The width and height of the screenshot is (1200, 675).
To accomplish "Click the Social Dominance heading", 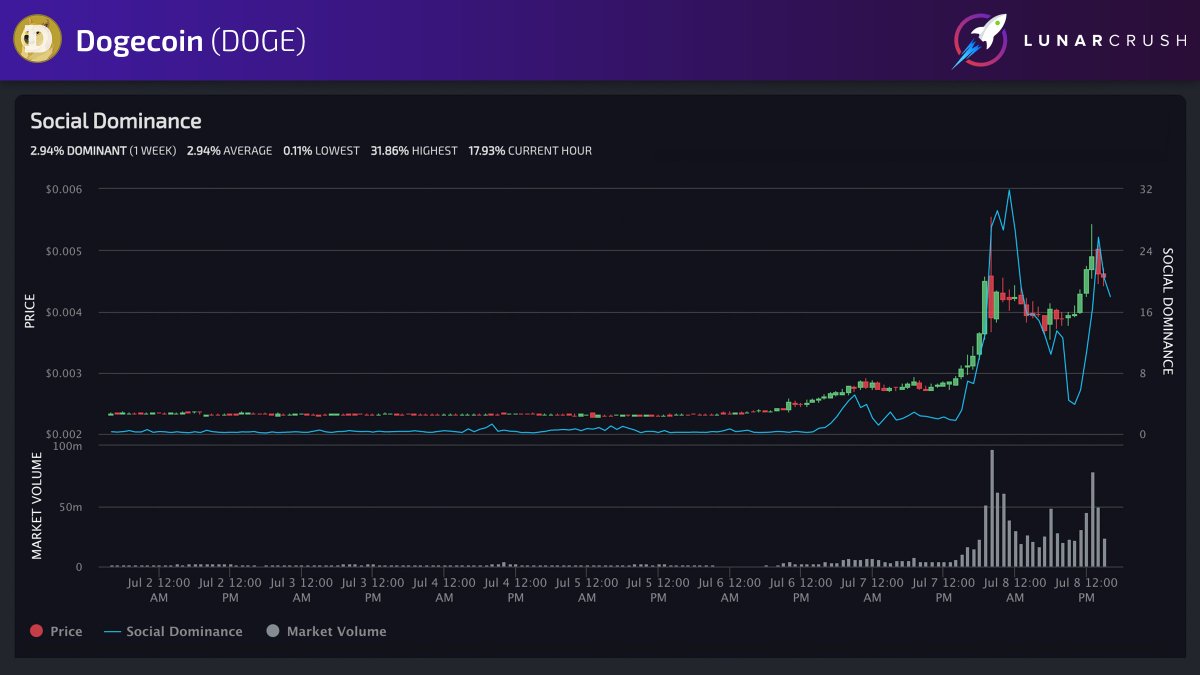I will pyautogui.click(x=116, y=121).
